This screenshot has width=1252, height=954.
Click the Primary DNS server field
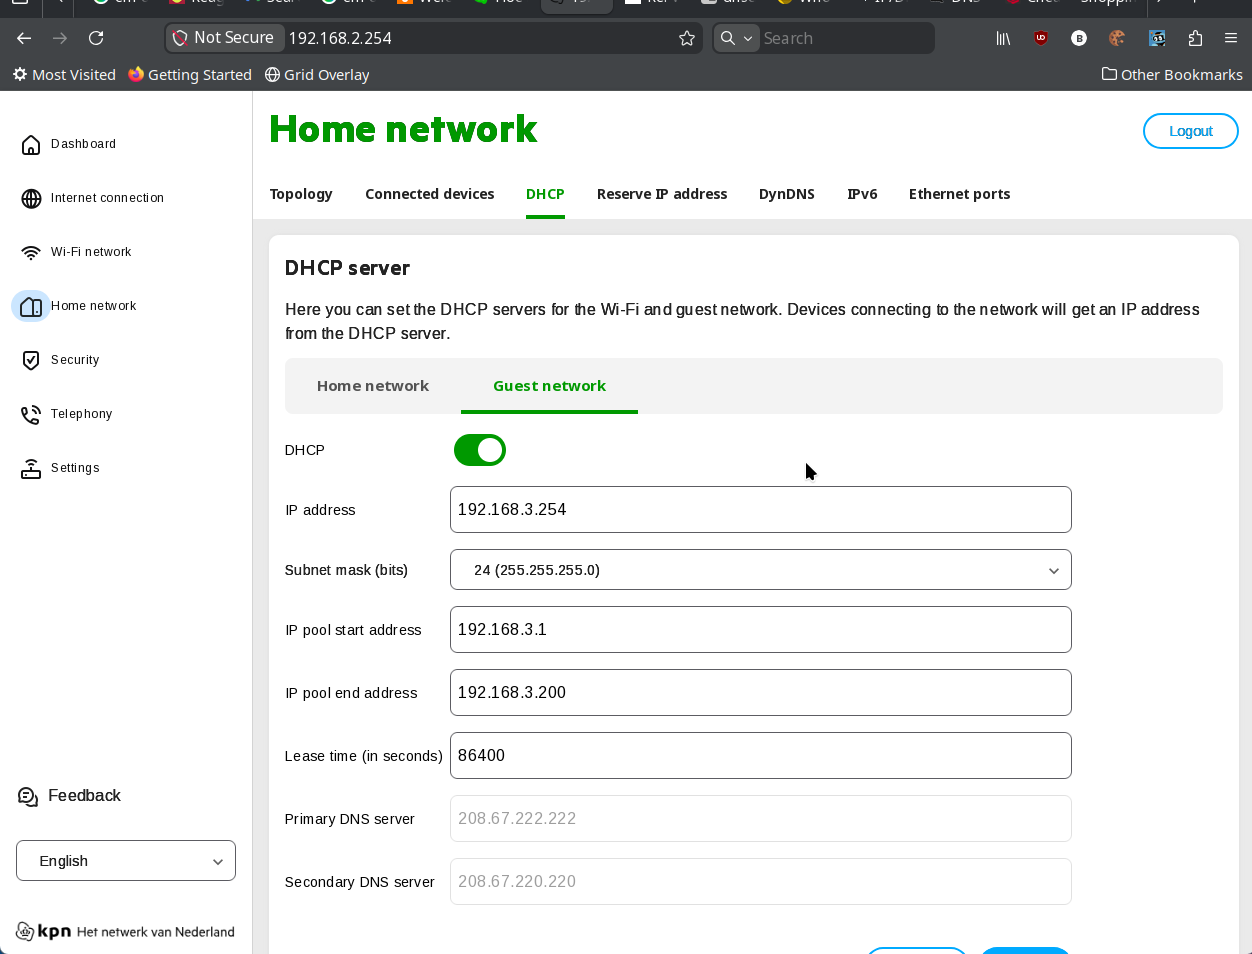click(761, 819)
